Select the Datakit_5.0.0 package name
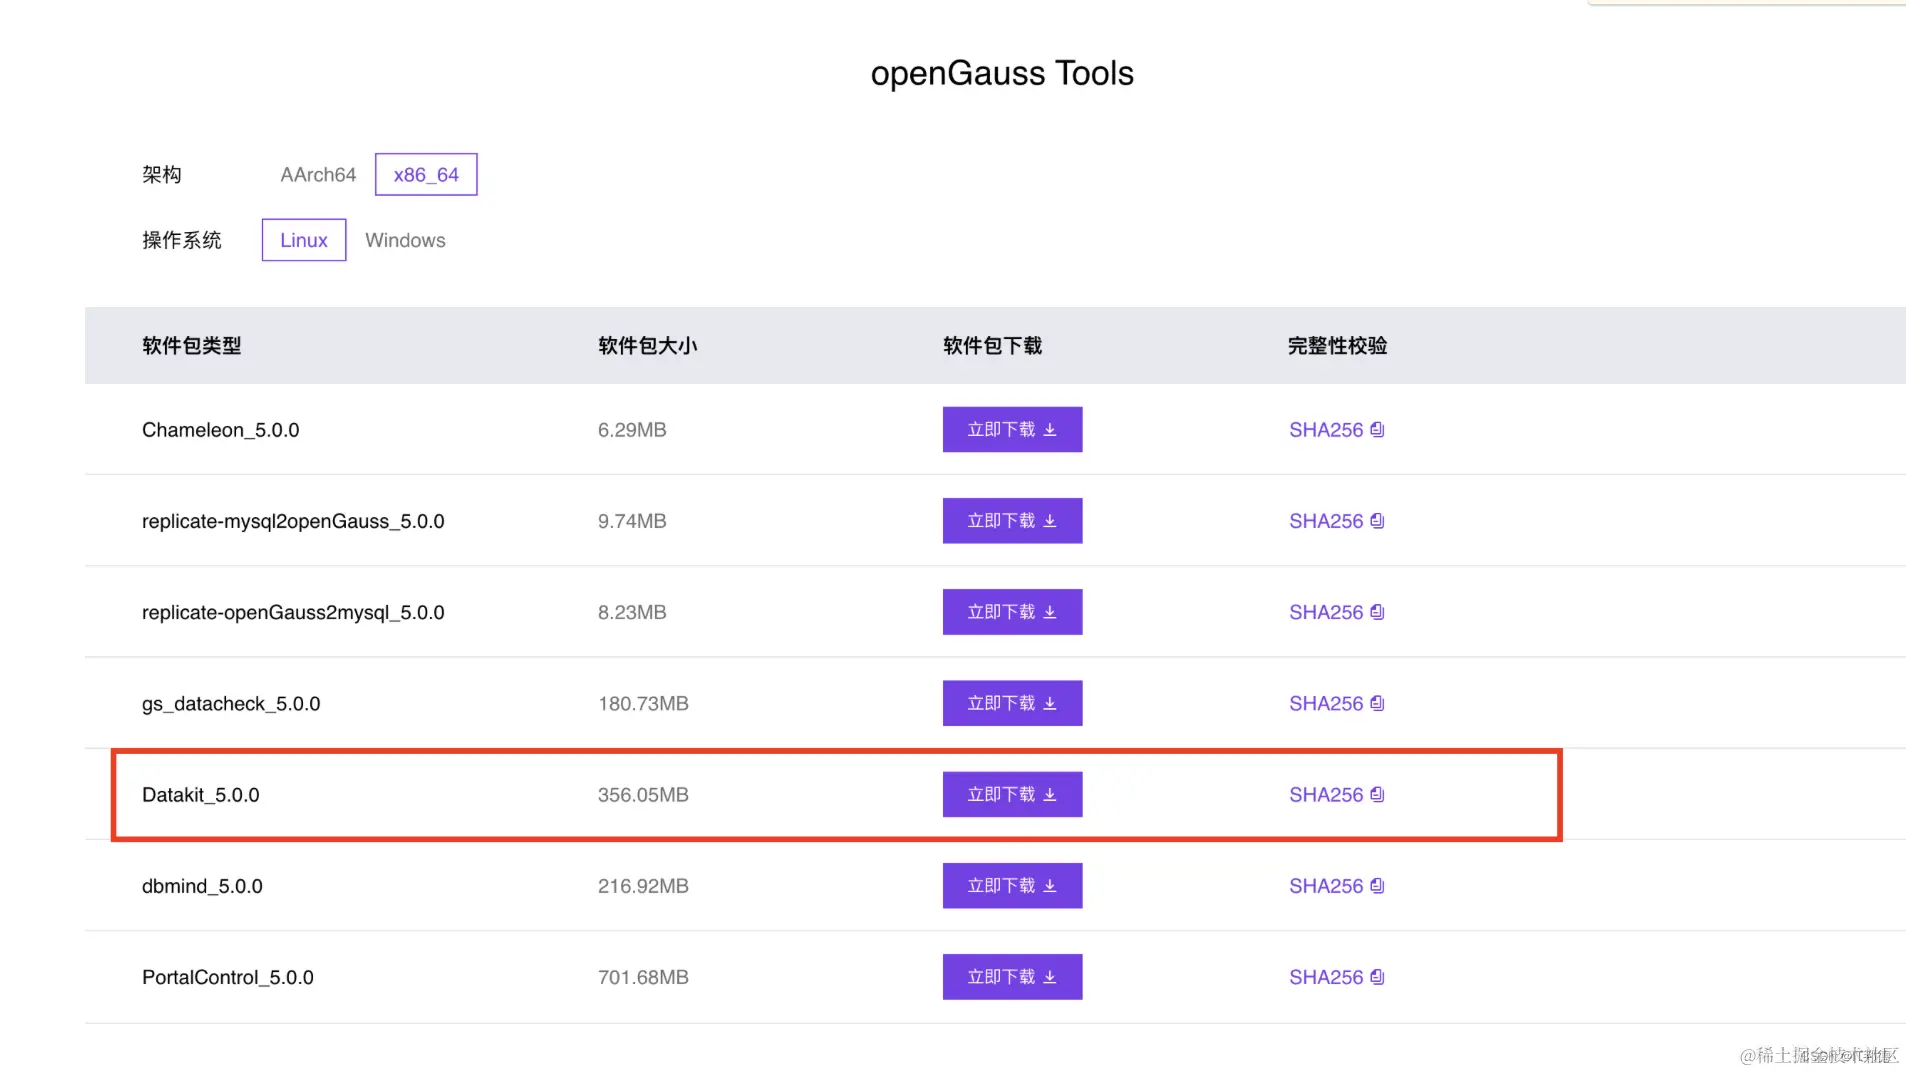This screenshot has width=1906, height=1072. (200, 795)
